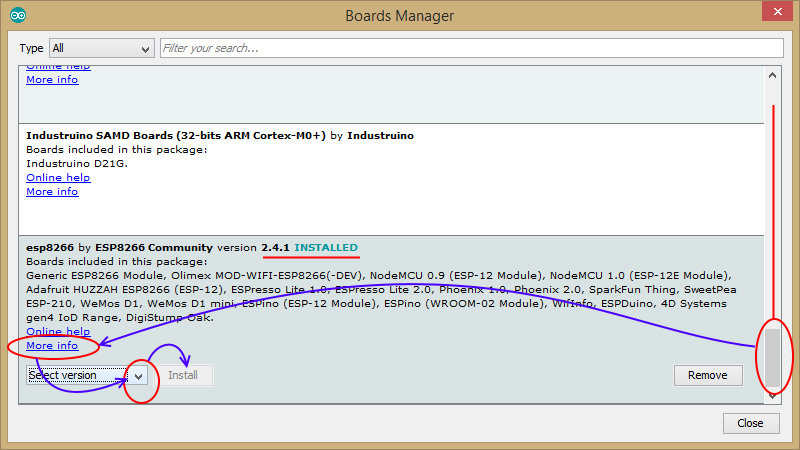Screen dimensions: 800x450
Task: Click the scrollbar down arrow
Action: tap(772, 395)
